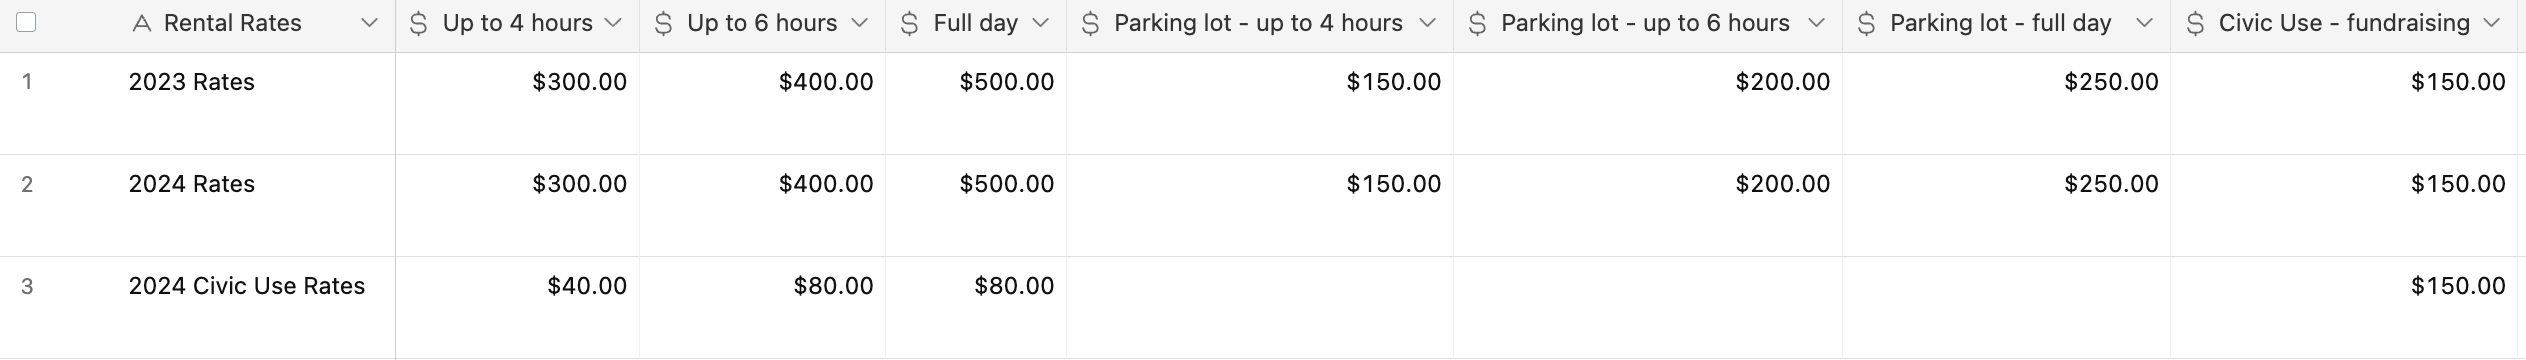Click currency icon of Parking lot - up to 4 hours

point(1090,24)
